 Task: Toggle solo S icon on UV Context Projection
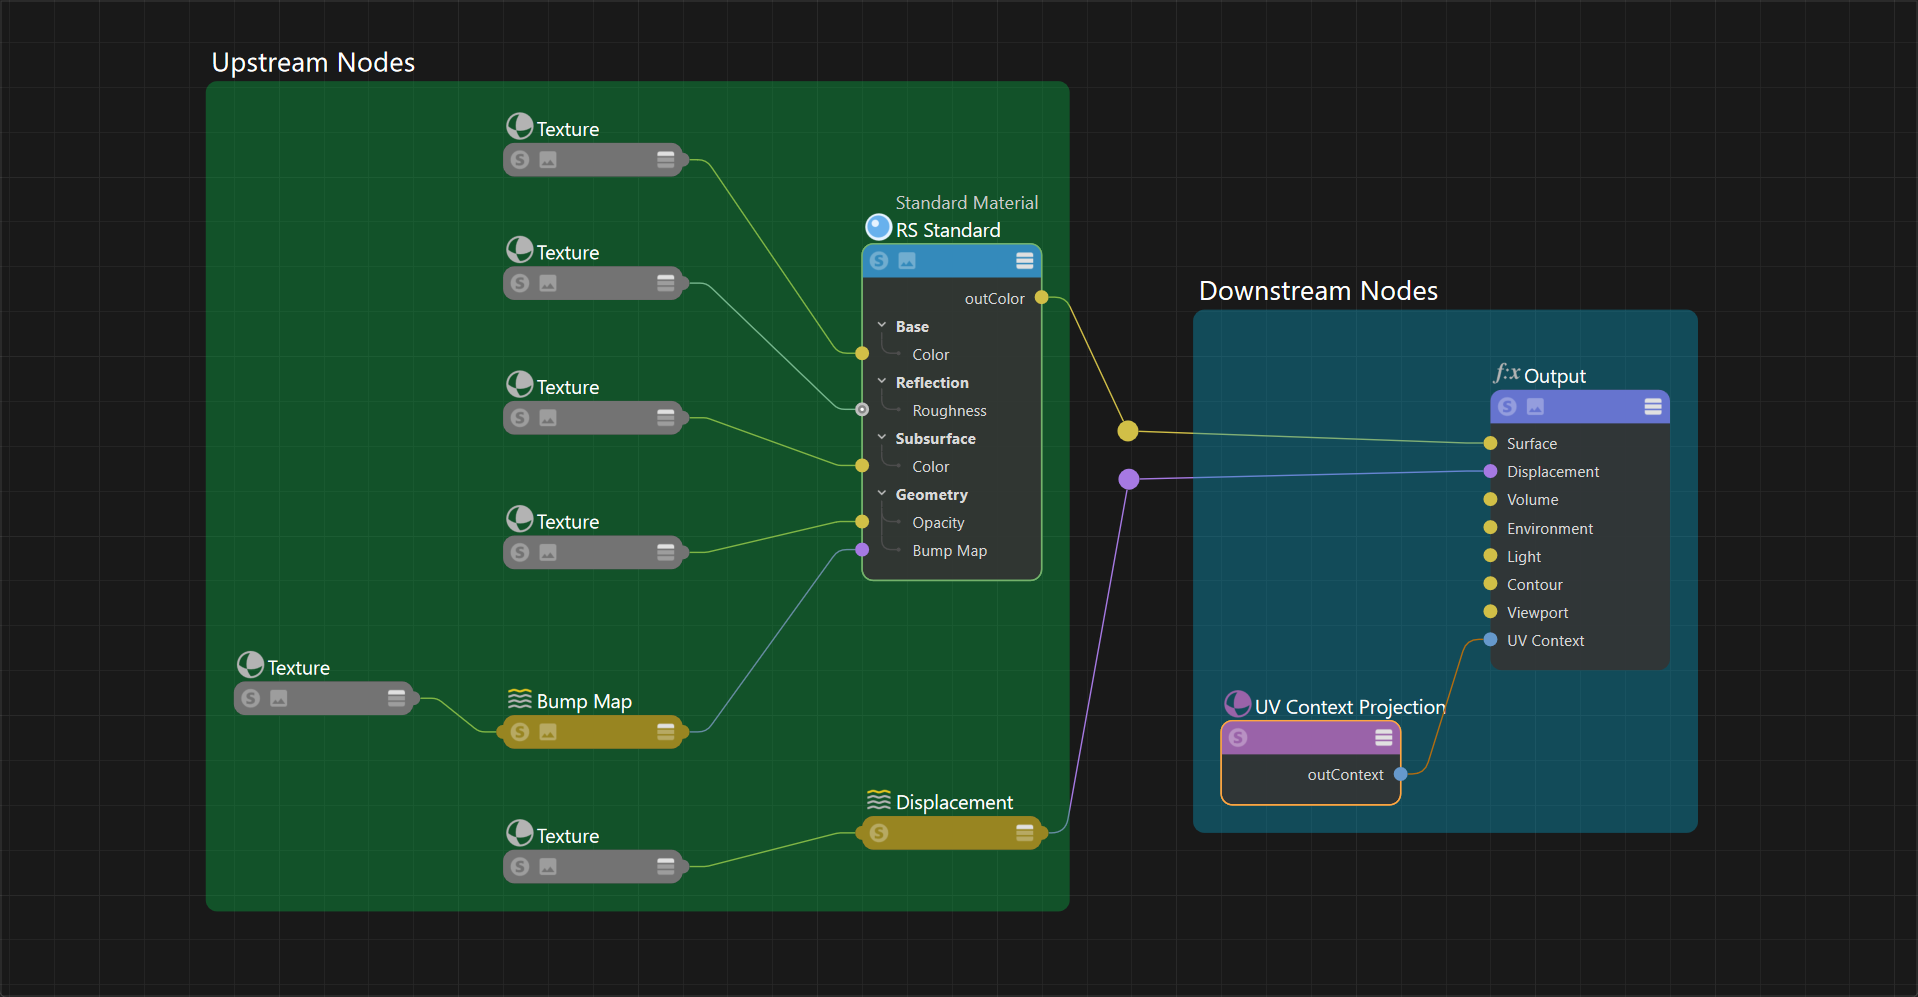[1238, 738]
